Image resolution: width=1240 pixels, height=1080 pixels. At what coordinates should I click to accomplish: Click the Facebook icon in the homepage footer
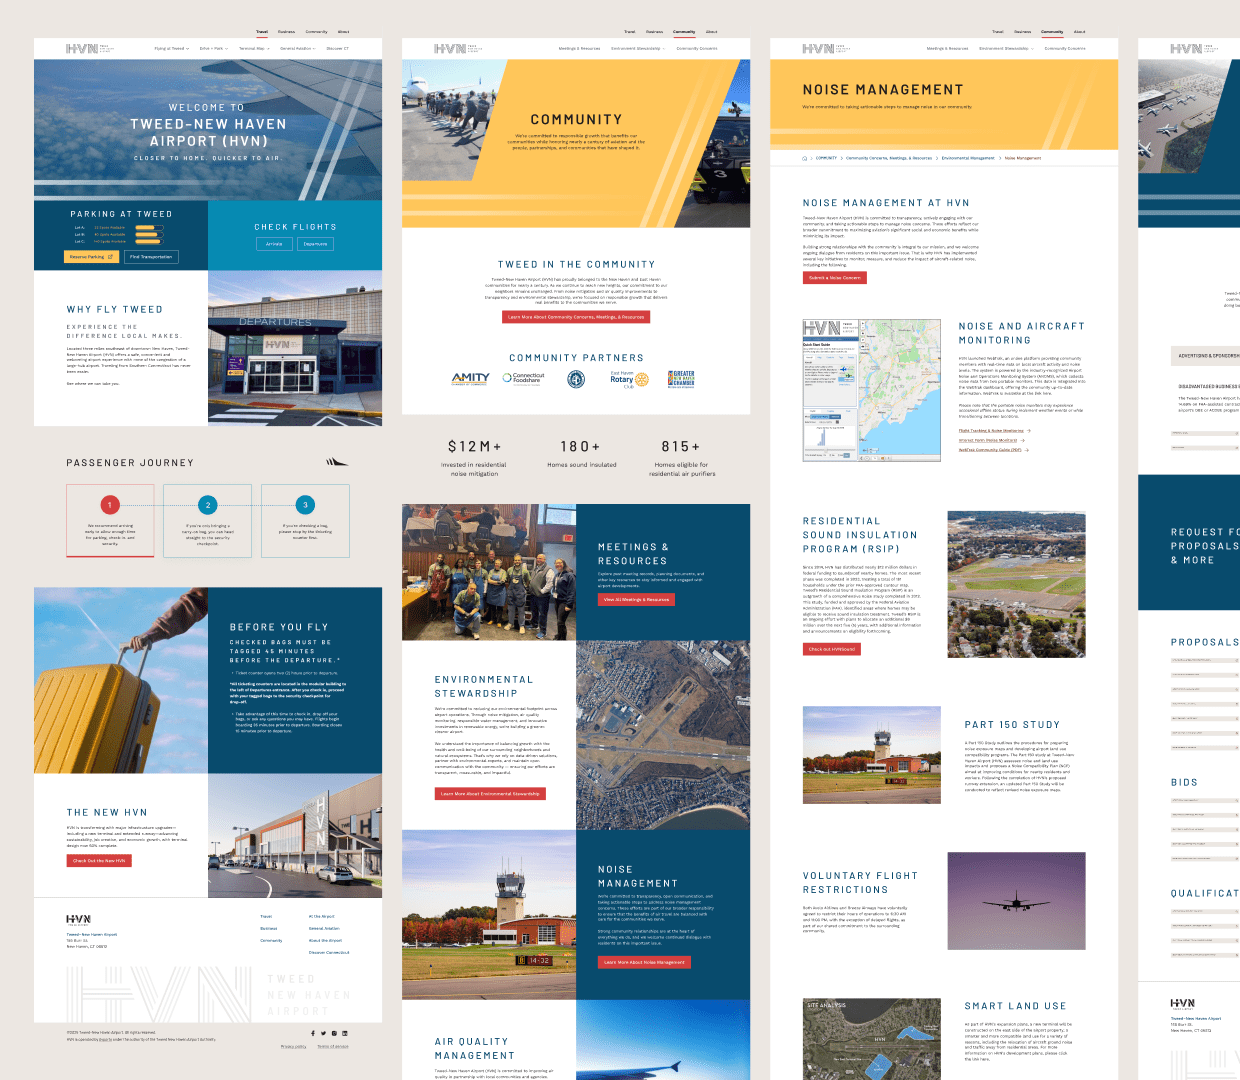313,1033
